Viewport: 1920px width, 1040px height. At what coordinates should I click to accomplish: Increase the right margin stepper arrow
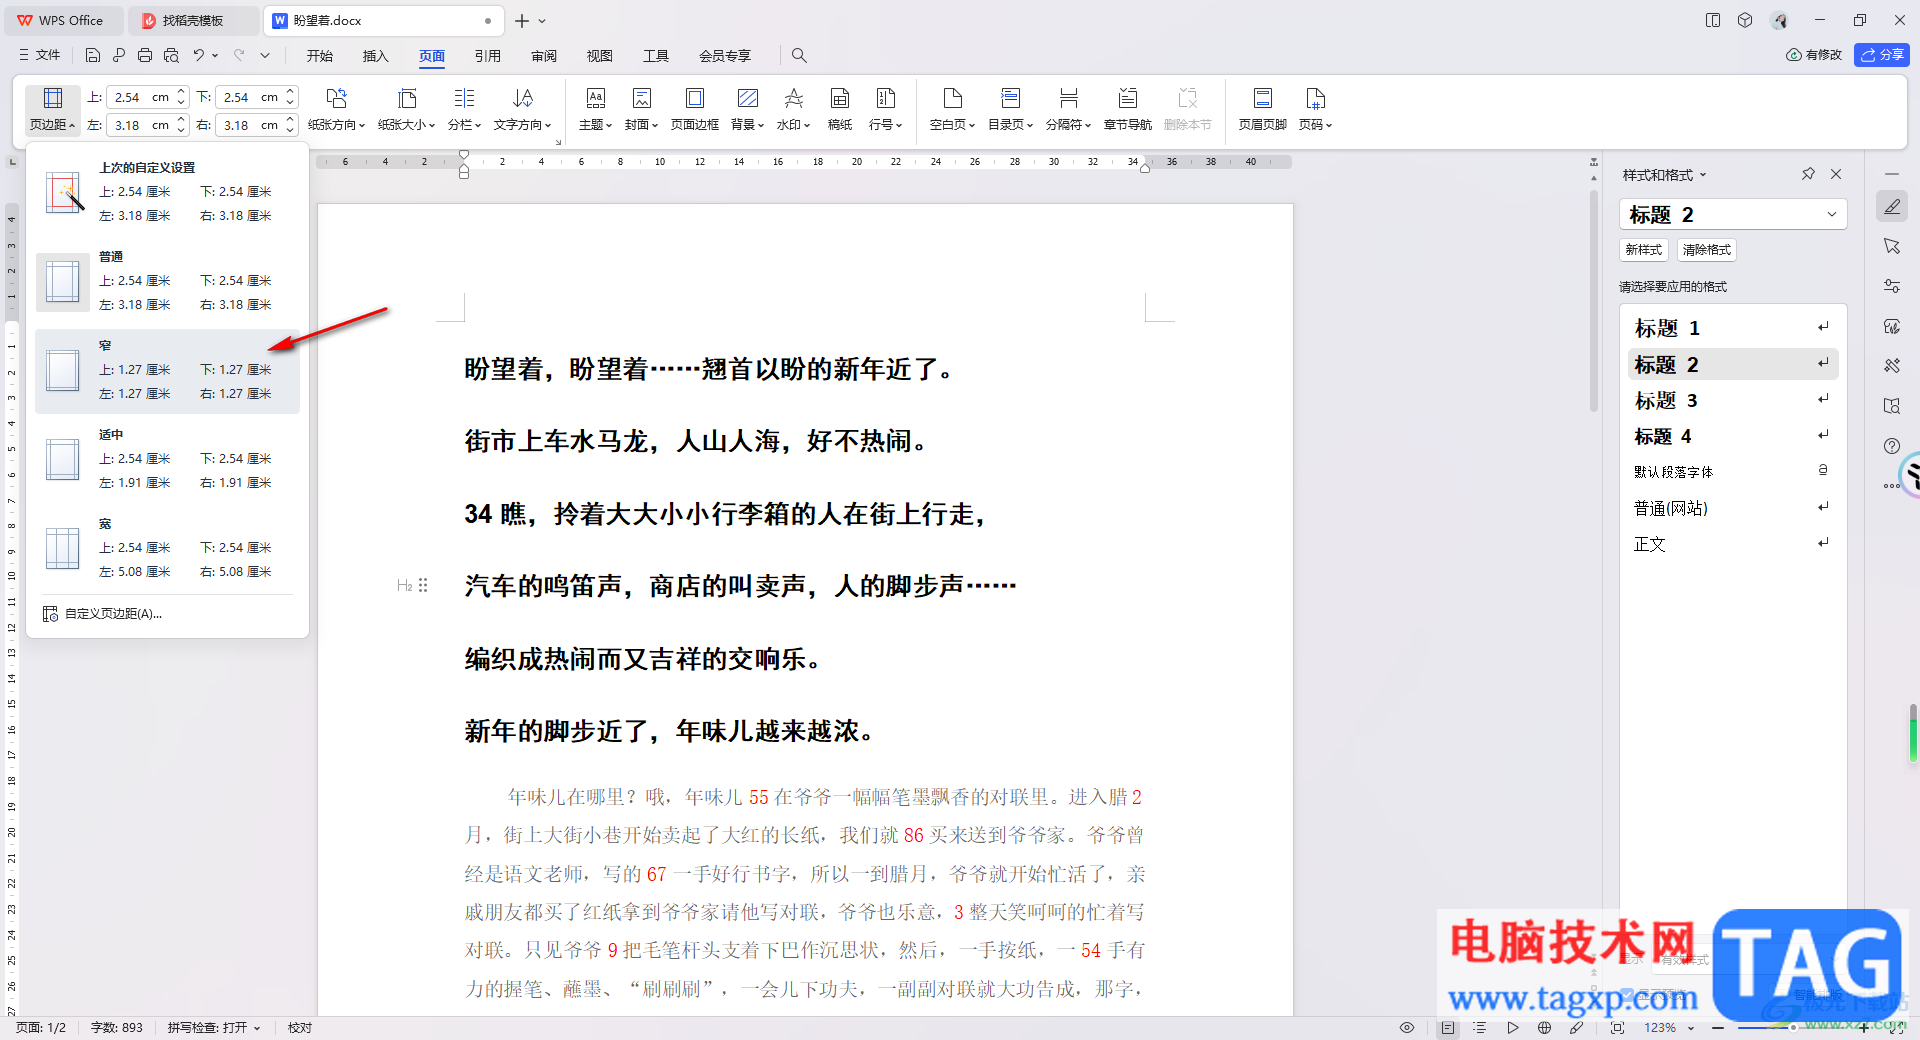(290, 119)
